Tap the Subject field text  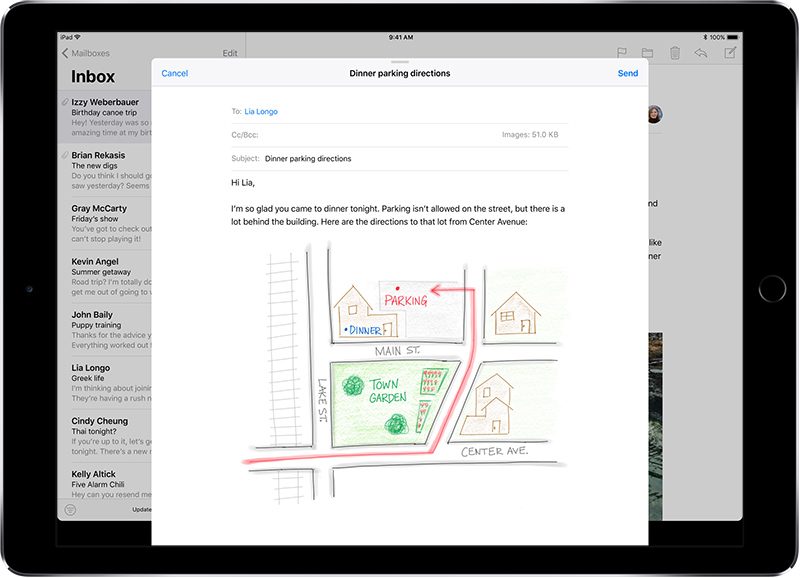coord(308,158)
